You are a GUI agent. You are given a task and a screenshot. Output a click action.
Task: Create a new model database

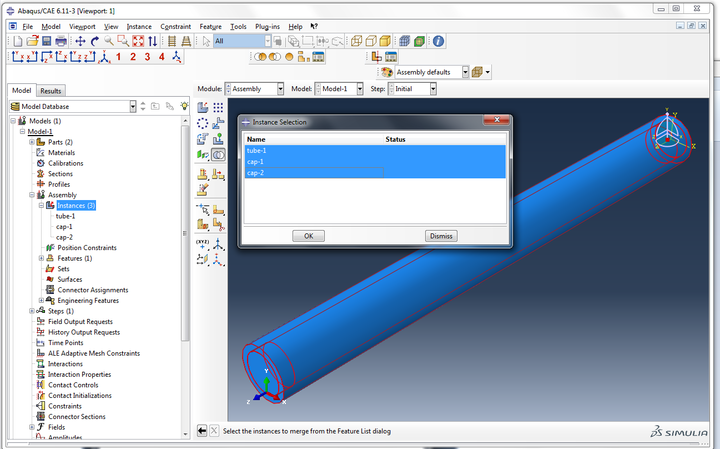pyautogui.click(x=17, y=41)
